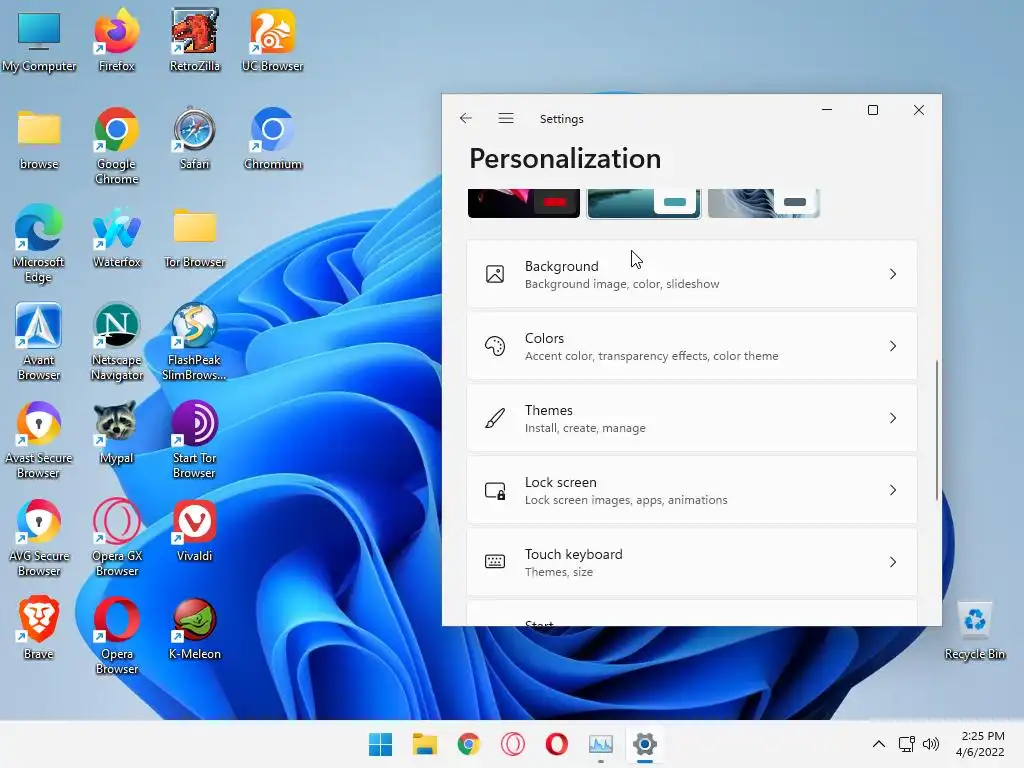Viewport: 1024px width, 768px height.
Task: Go back in the Settings window
Action: (466, 118)
